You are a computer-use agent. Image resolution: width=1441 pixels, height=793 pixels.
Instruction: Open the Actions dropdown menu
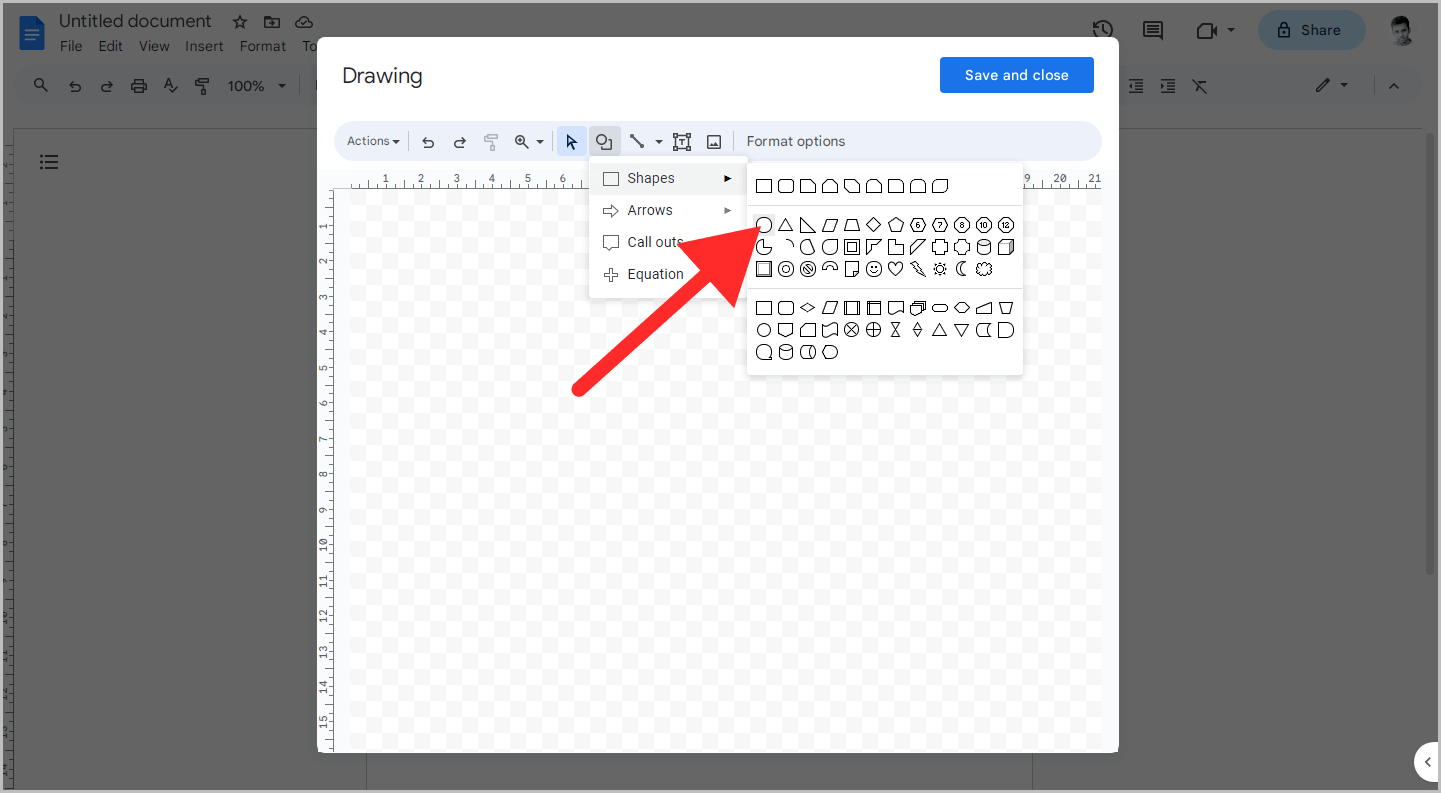point(371,141)
